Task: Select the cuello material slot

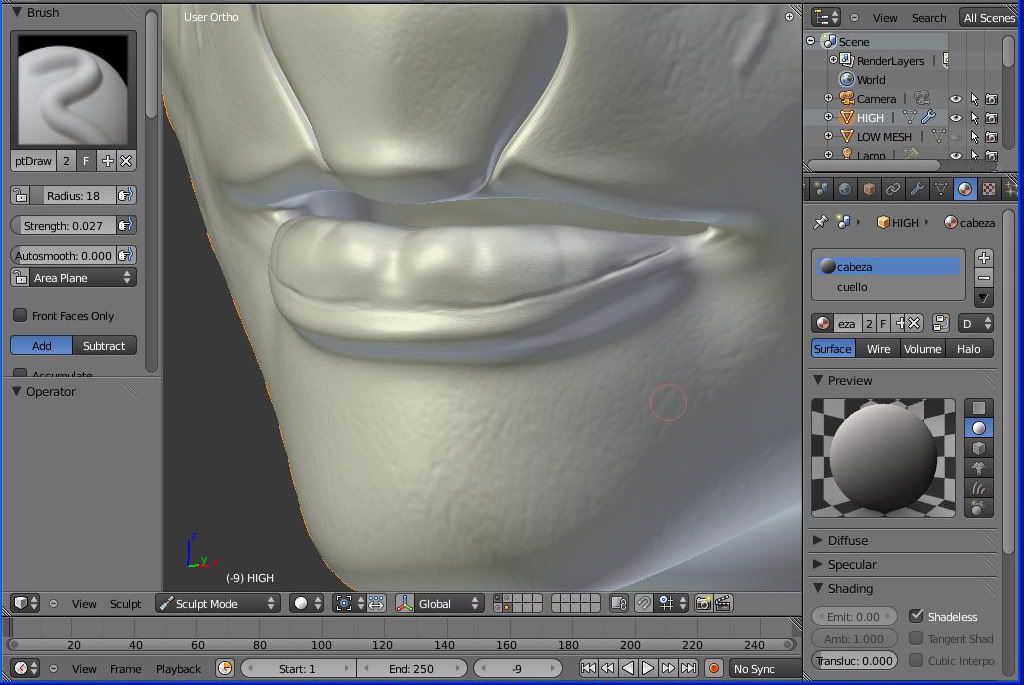Action: coord(852,287)
